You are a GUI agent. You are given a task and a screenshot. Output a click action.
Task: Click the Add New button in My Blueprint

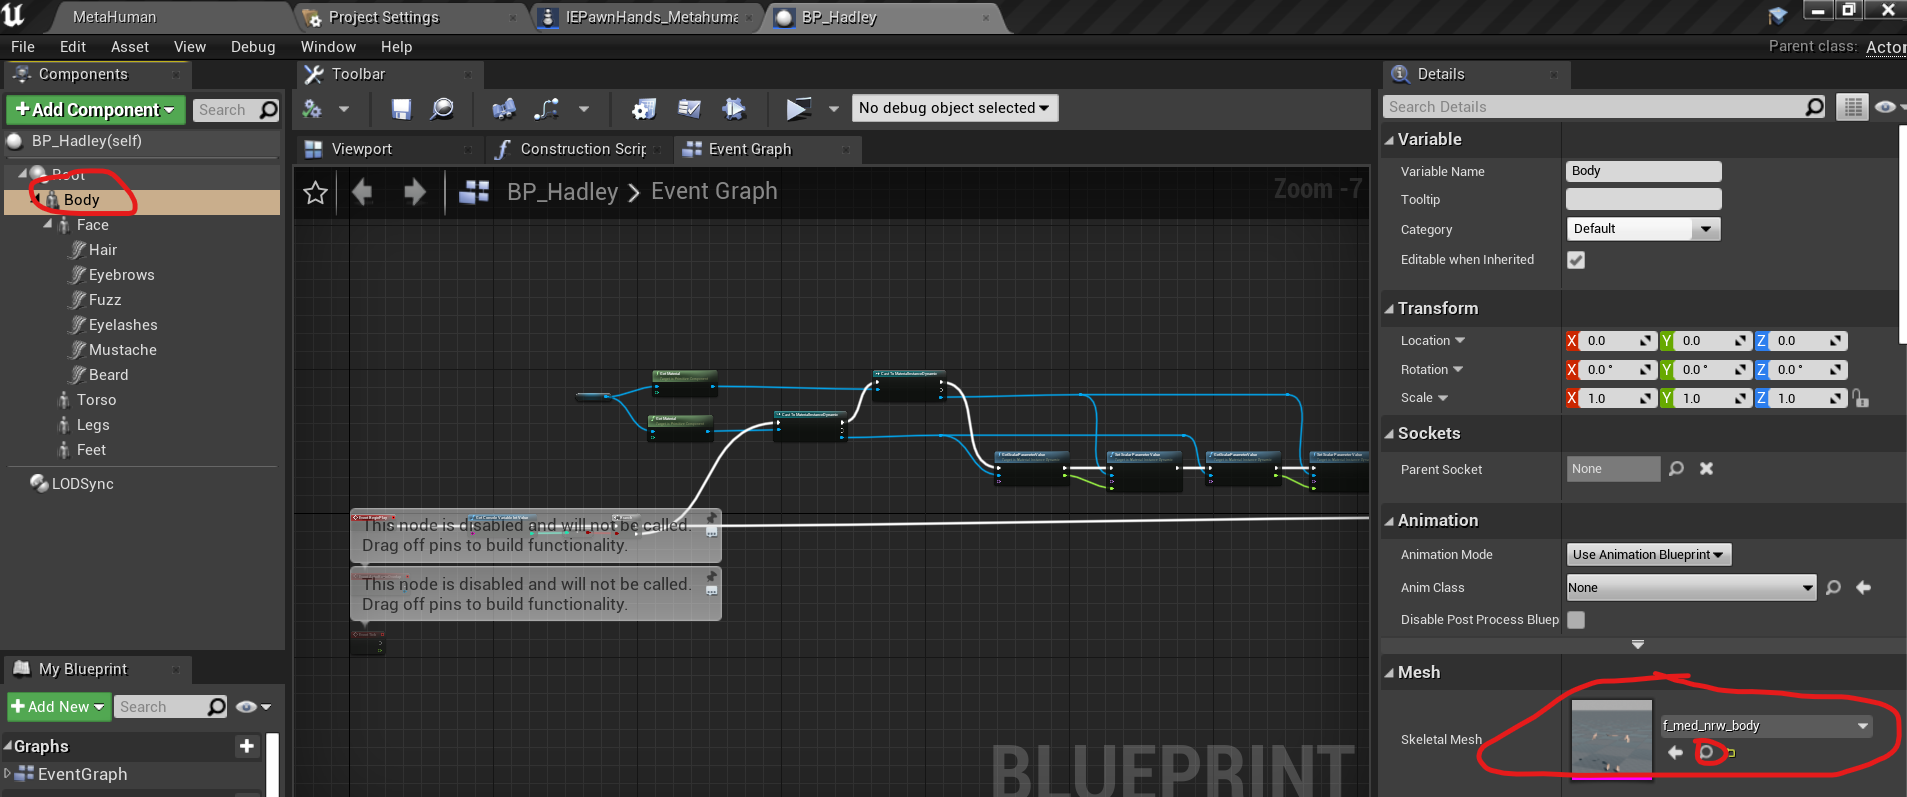tap(58, 707)
